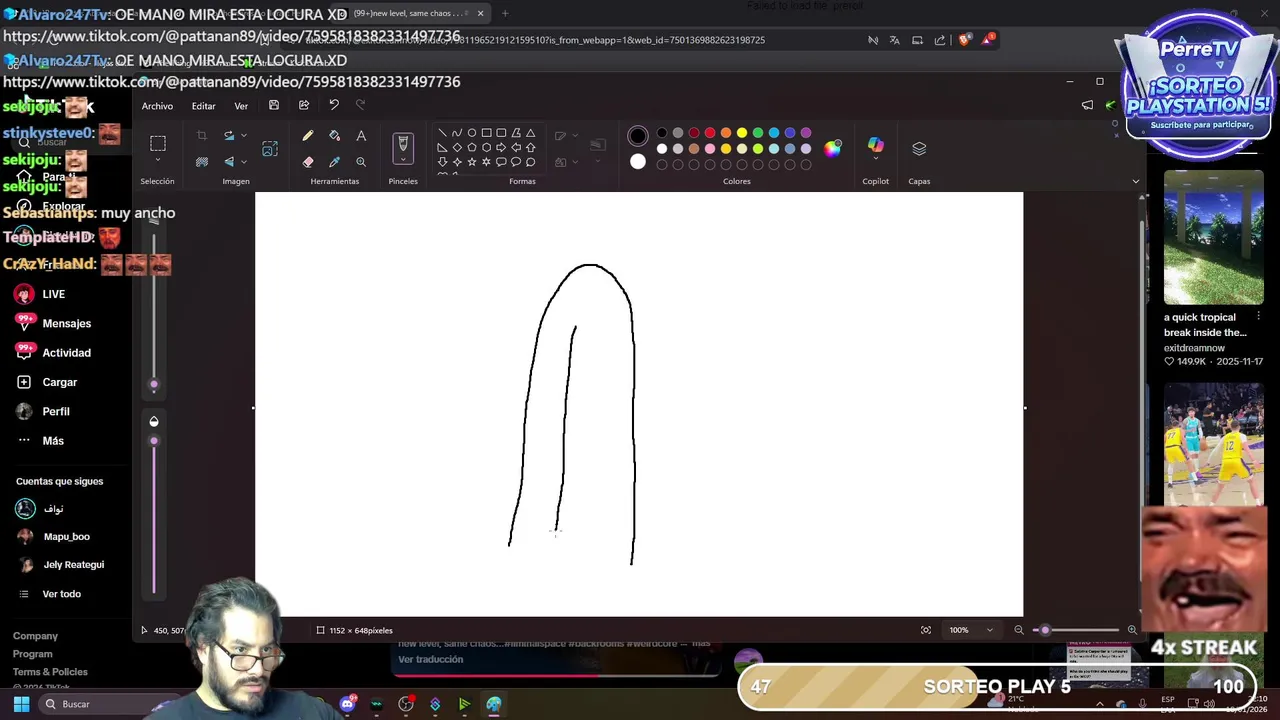Undo the last stroke
Image resolution: width=1280 pixels, height=720 pixels.
(x=334, y=105)
